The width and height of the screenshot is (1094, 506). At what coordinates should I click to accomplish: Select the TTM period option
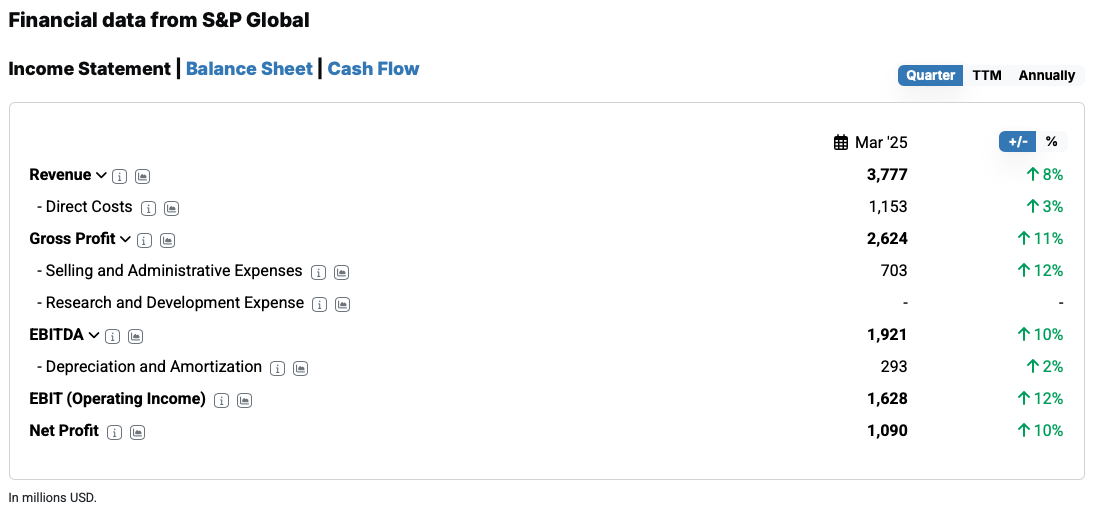tap(987, 75)
